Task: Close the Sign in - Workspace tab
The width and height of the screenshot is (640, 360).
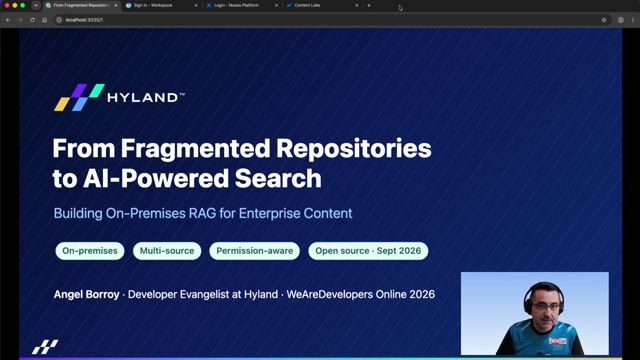Action: [x=196, y=5]
